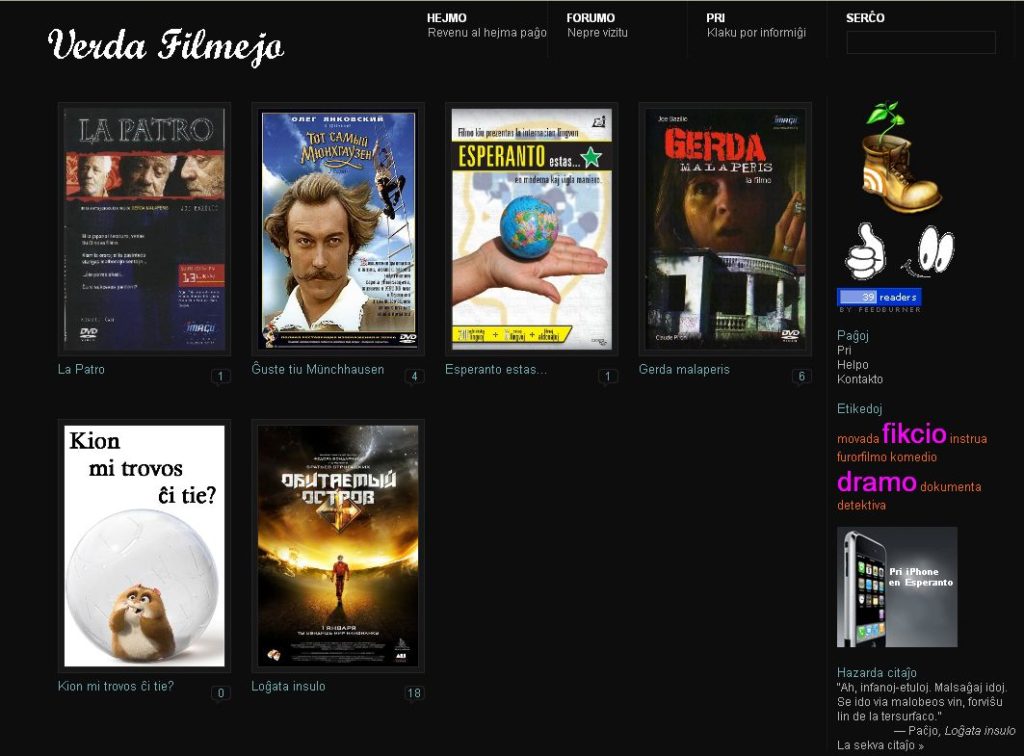The image size is (1024, 756).
Task: Click the Verda Filmejo site logo
Action: click(x=165, y=46)
